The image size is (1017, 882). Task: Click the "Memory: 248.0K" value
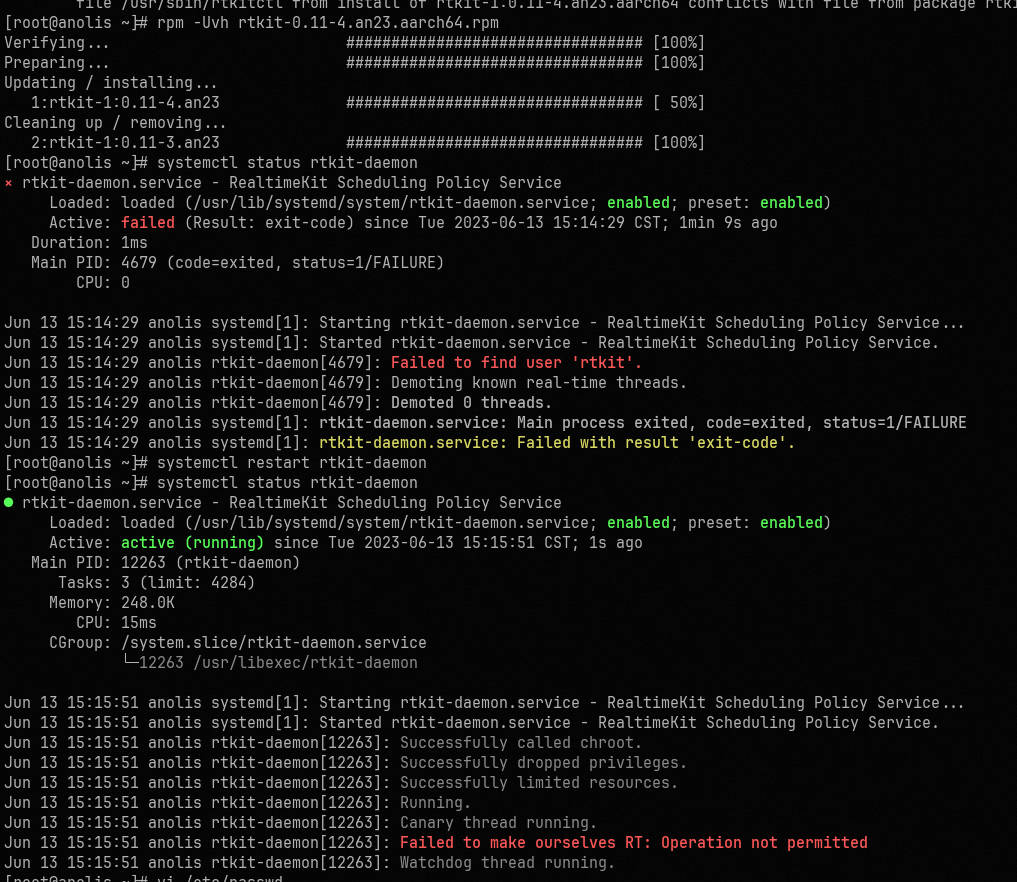(x=148, y=603)
